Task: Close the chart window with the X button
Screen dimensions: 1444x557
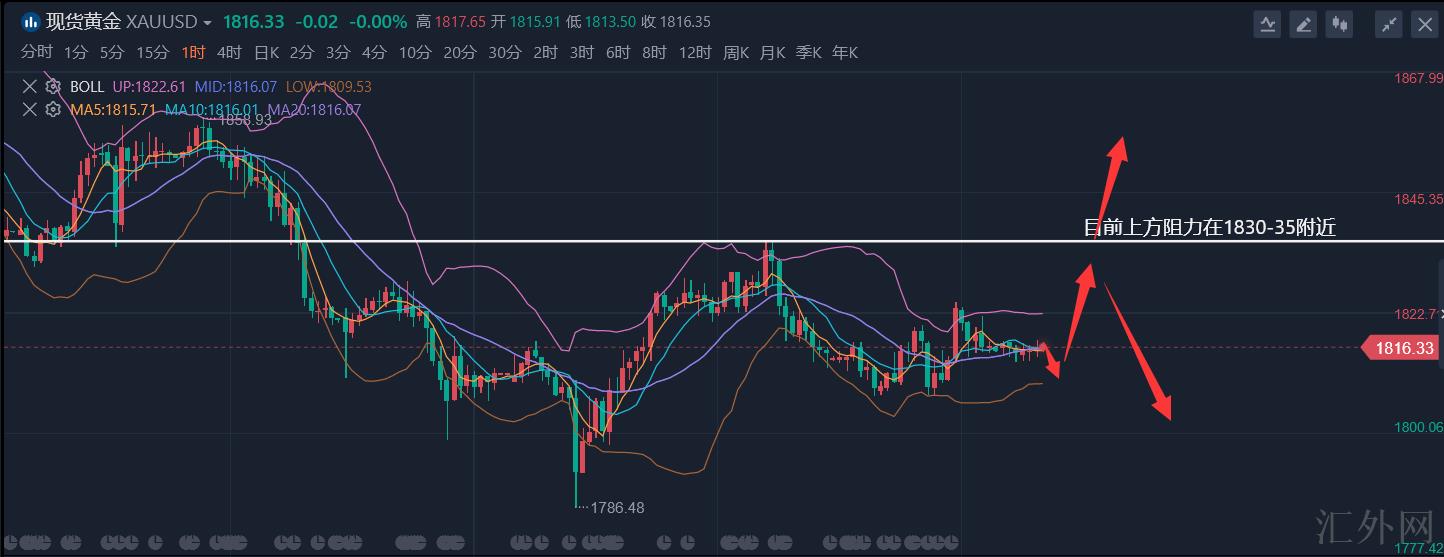Action: pos(1424,24)
